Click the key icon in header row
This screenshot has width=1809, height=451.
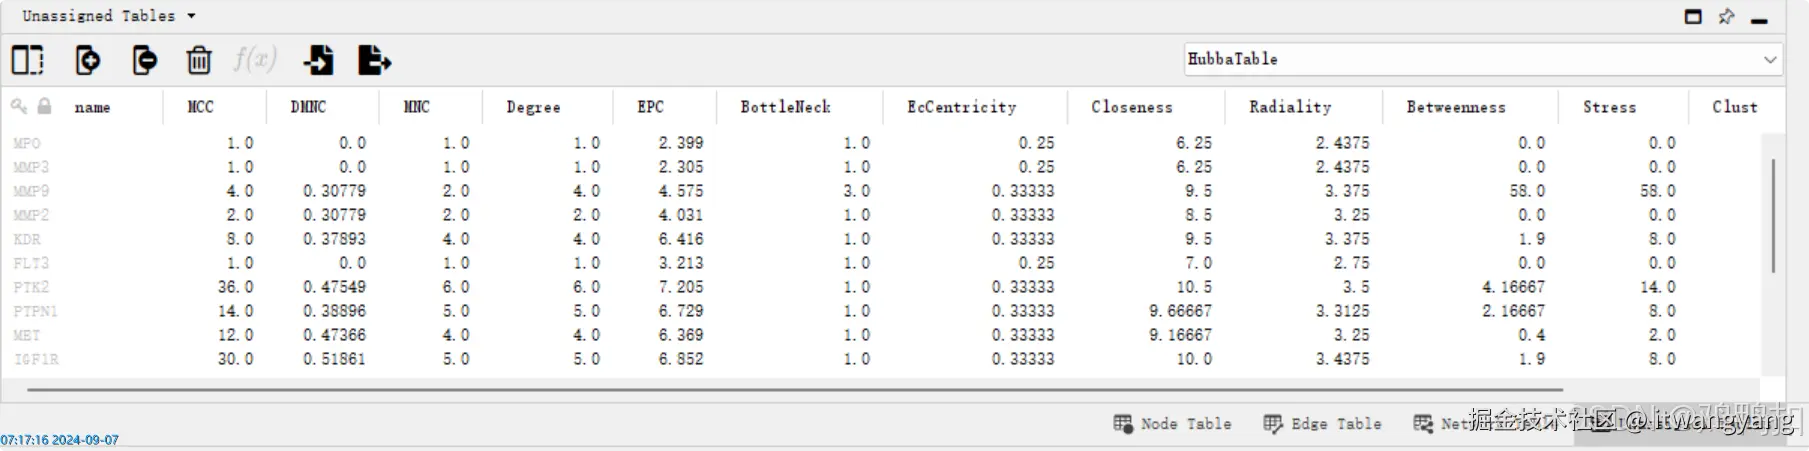[19, 106]
